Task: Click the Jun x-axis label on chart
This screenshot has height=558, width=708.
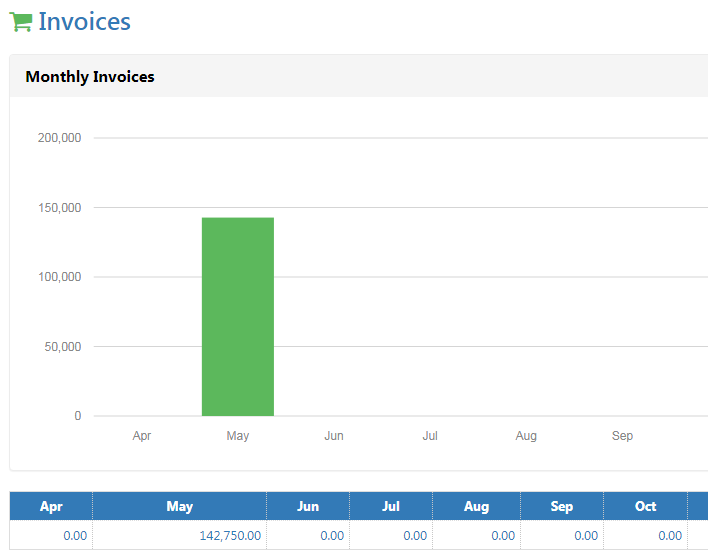Action: [x=334, y=436]
